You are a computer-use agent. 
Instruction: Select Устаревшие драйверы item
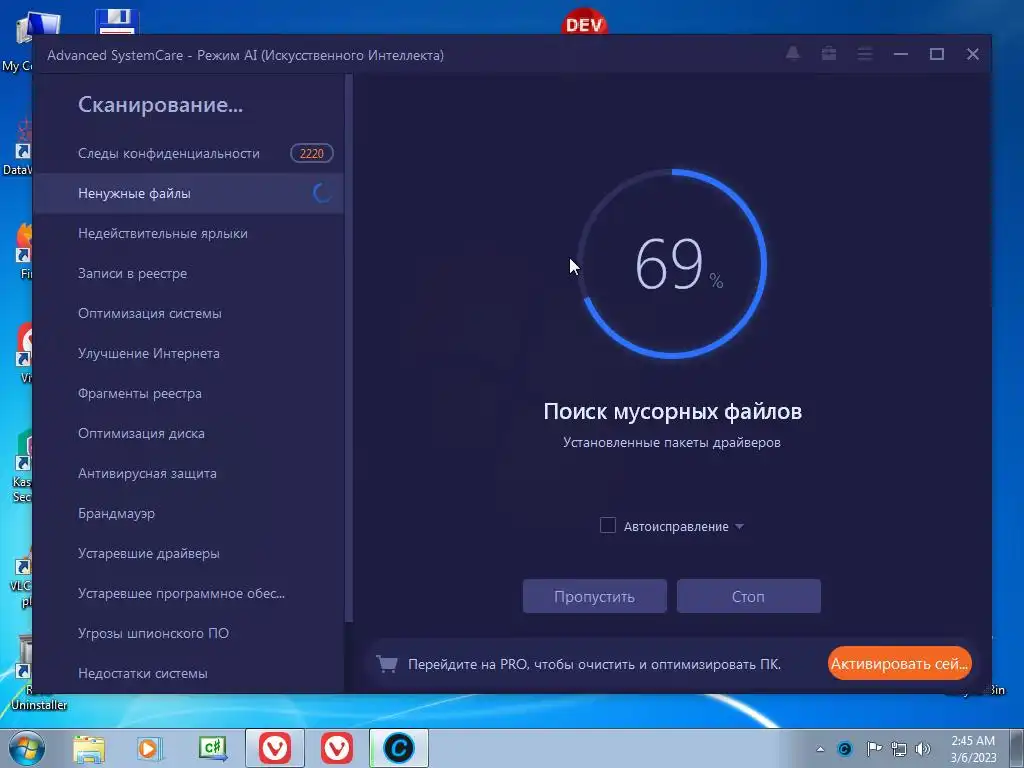point(188,553)
